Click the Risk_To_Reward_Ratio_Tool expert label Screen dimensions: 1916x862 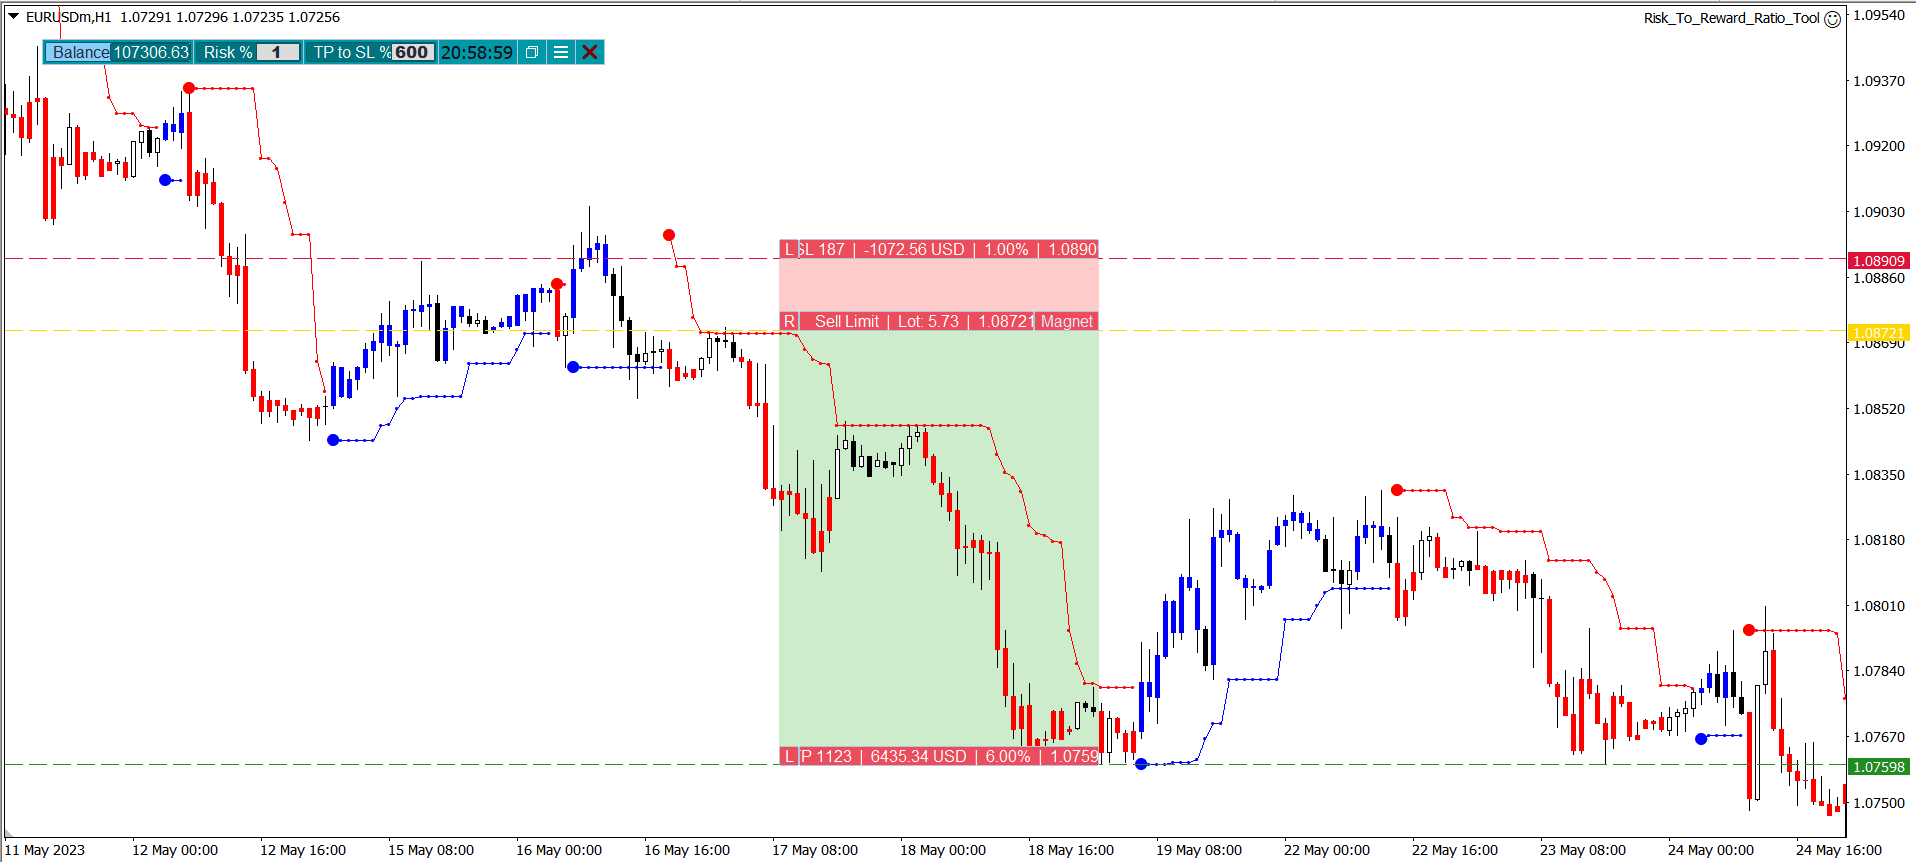(1731, 18)
